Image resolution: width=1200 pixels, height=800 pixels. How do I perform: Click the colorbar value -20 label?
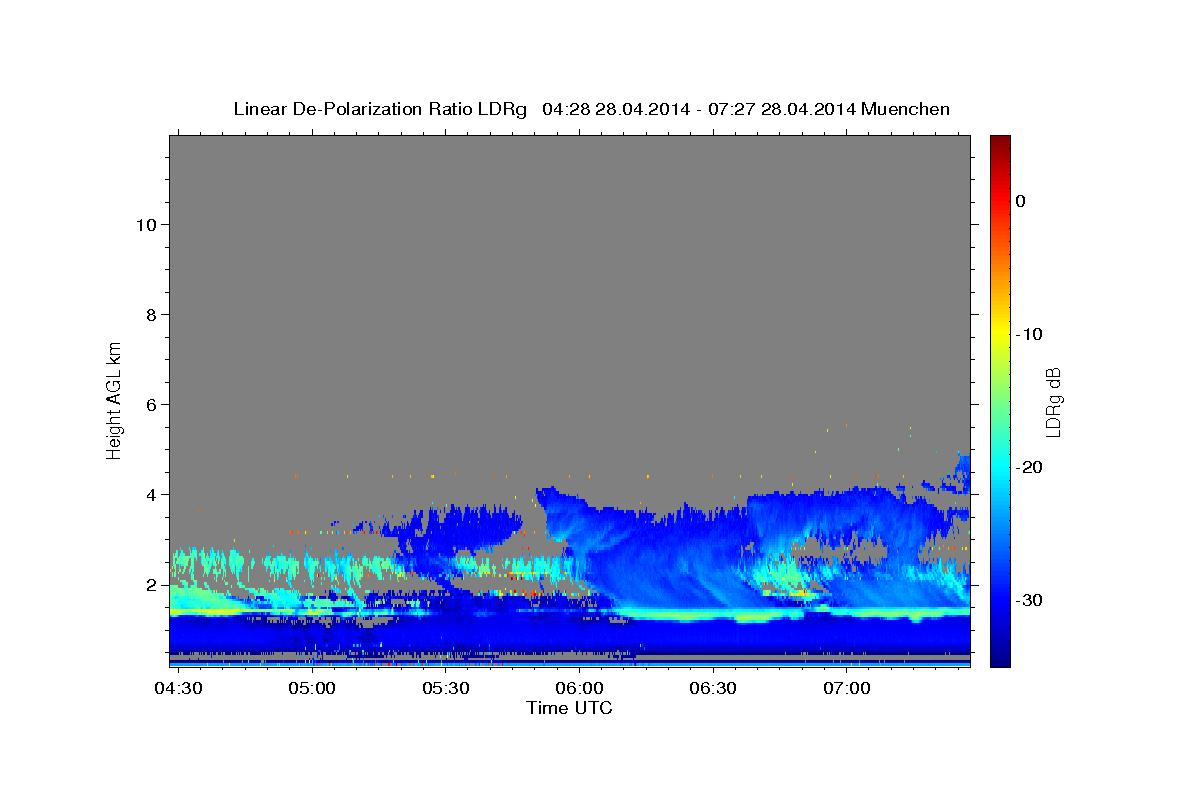(x=1030, y=467)
